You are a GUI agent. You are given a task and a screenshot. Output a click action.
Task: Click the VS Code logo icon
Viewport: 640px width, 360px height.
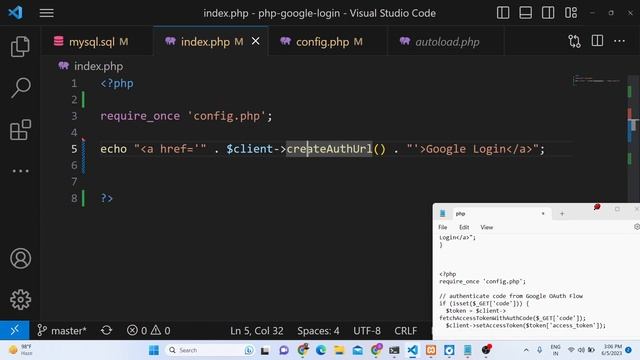tap(15, 13)
